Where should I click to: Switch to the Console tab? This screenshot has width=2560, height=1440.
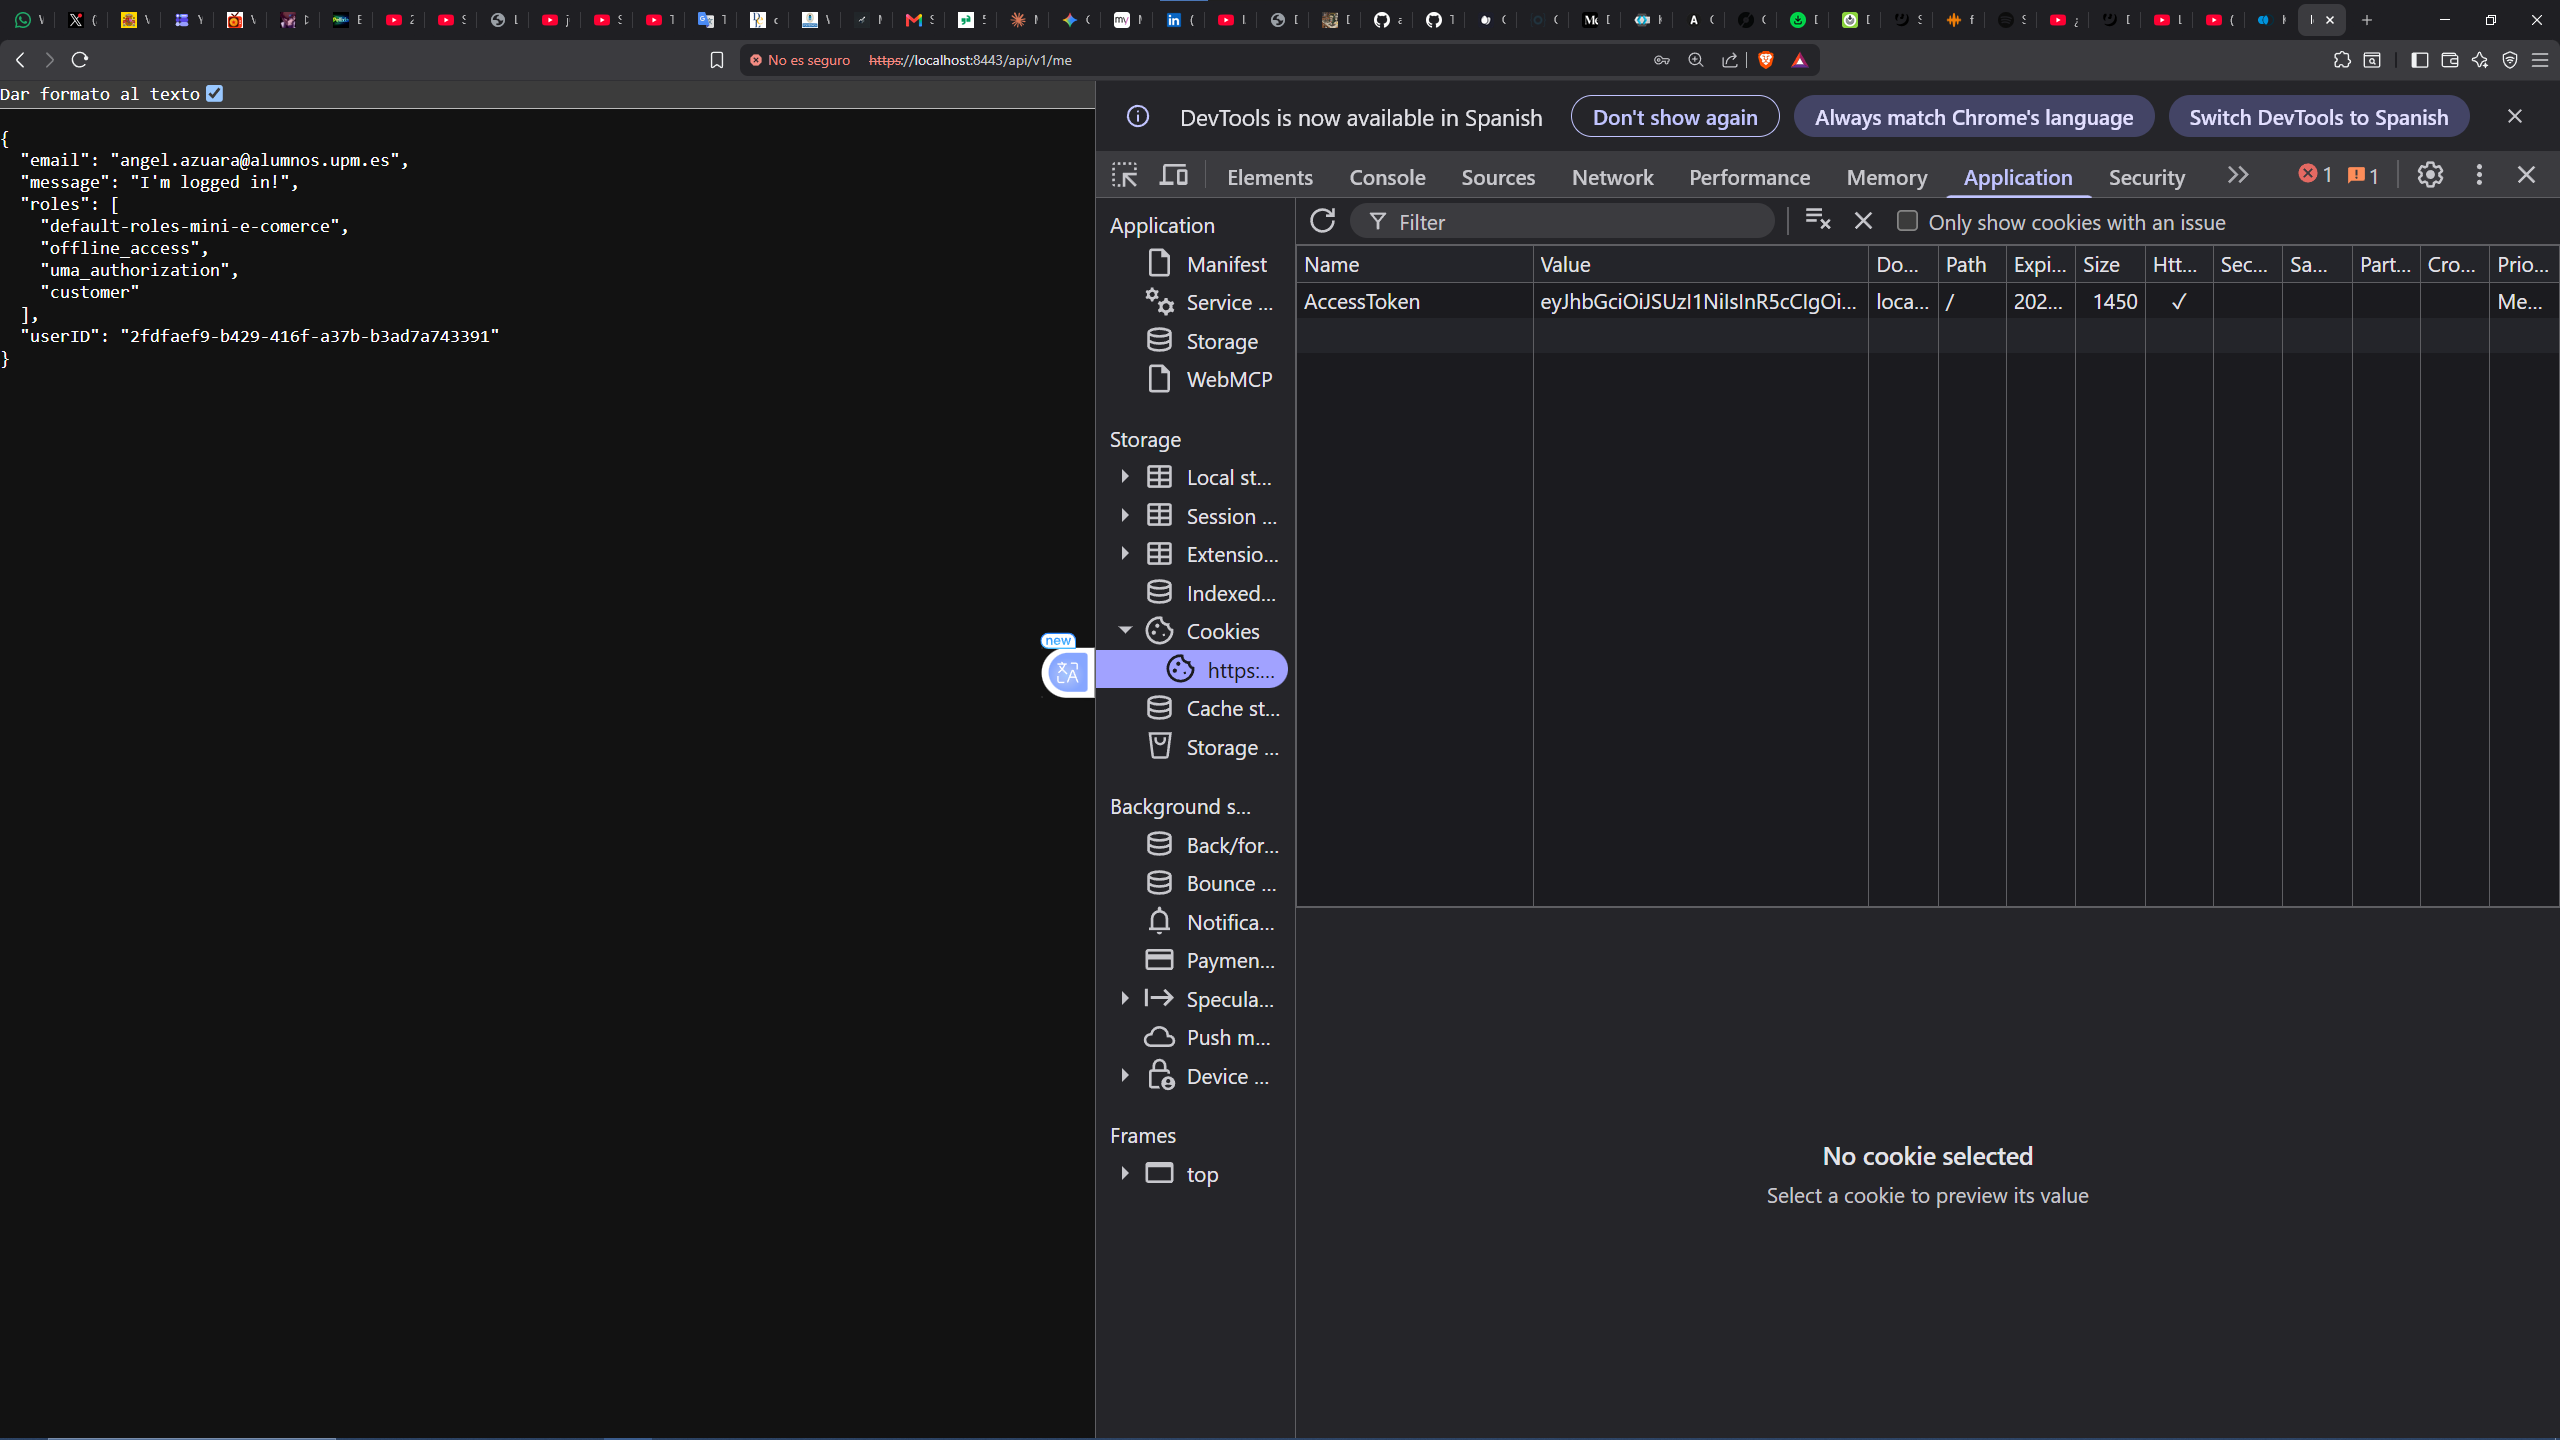pyautogui.click(x=1387, y=177)
